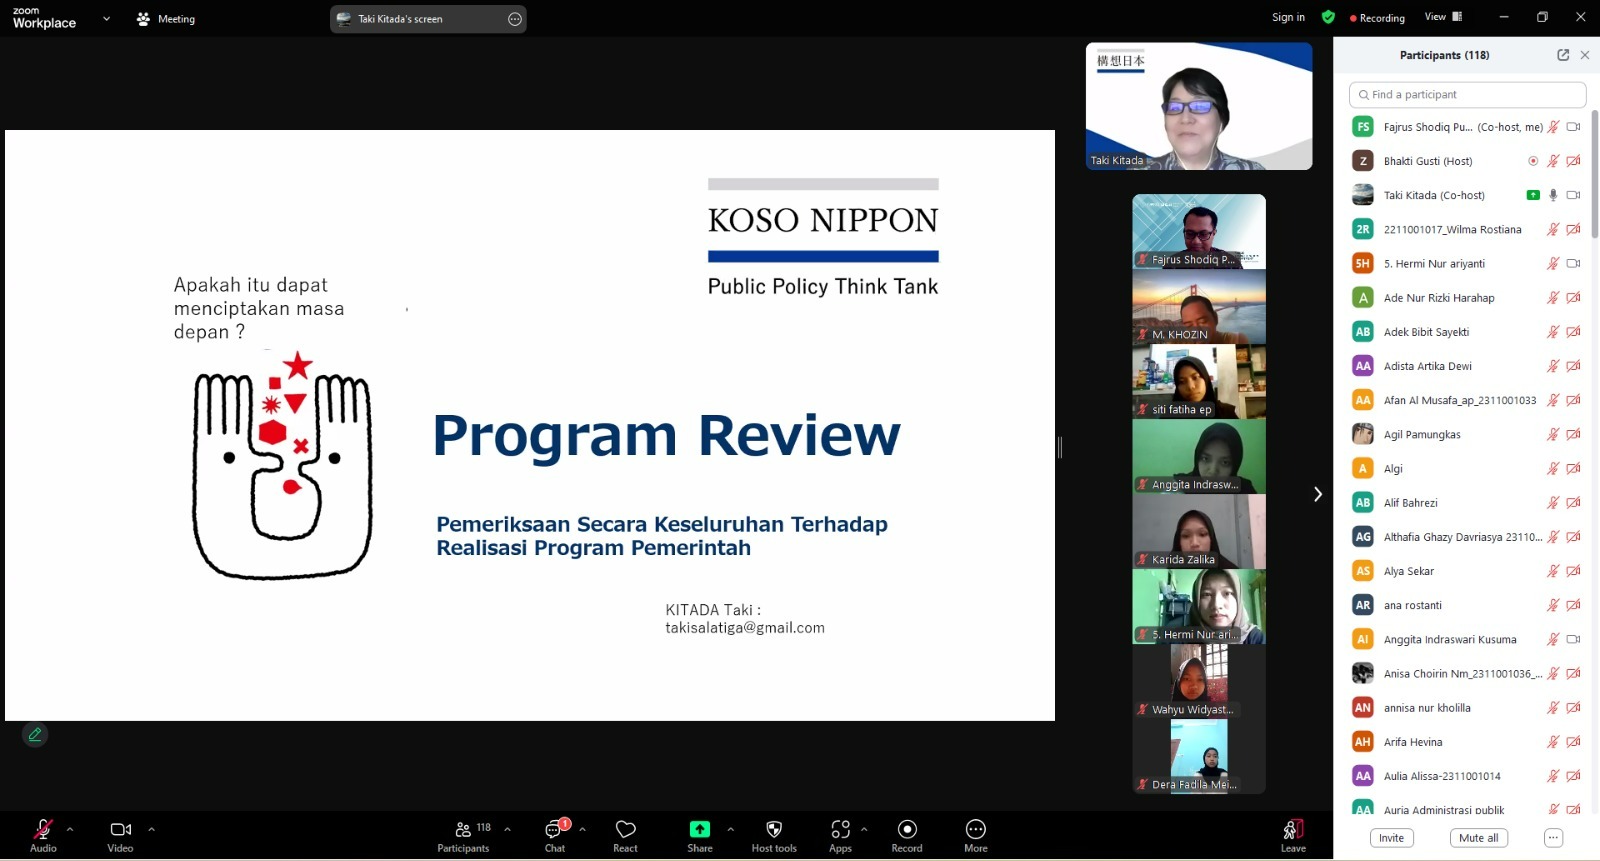Viewport: 1600px width, 861px height.
Task: Click Invite button in participants panel
Action: (1391, 838)
